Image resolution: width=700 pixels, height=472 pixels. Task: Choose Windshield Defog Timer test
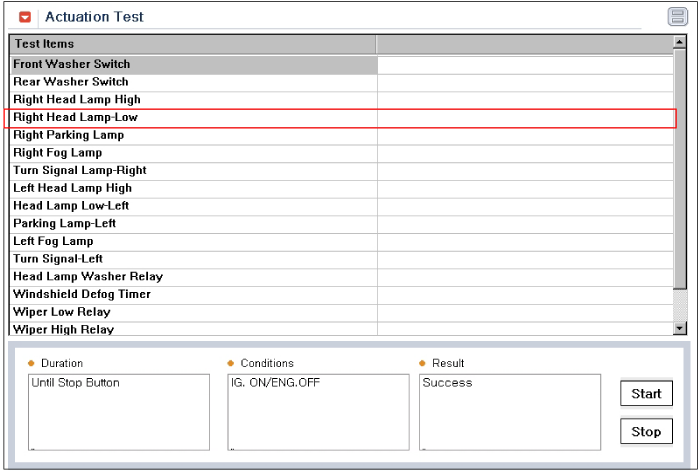tap(342, 295)
